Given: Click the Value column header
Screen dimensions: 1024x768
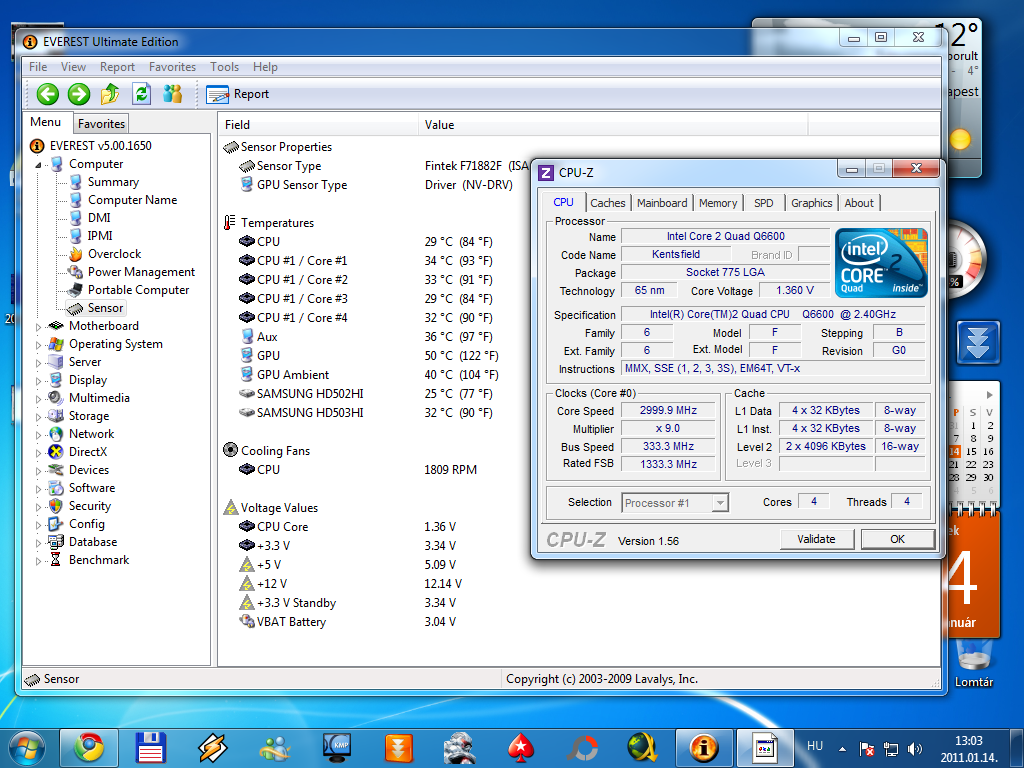Looking at the screenshot, I should [x=613, y=125].
